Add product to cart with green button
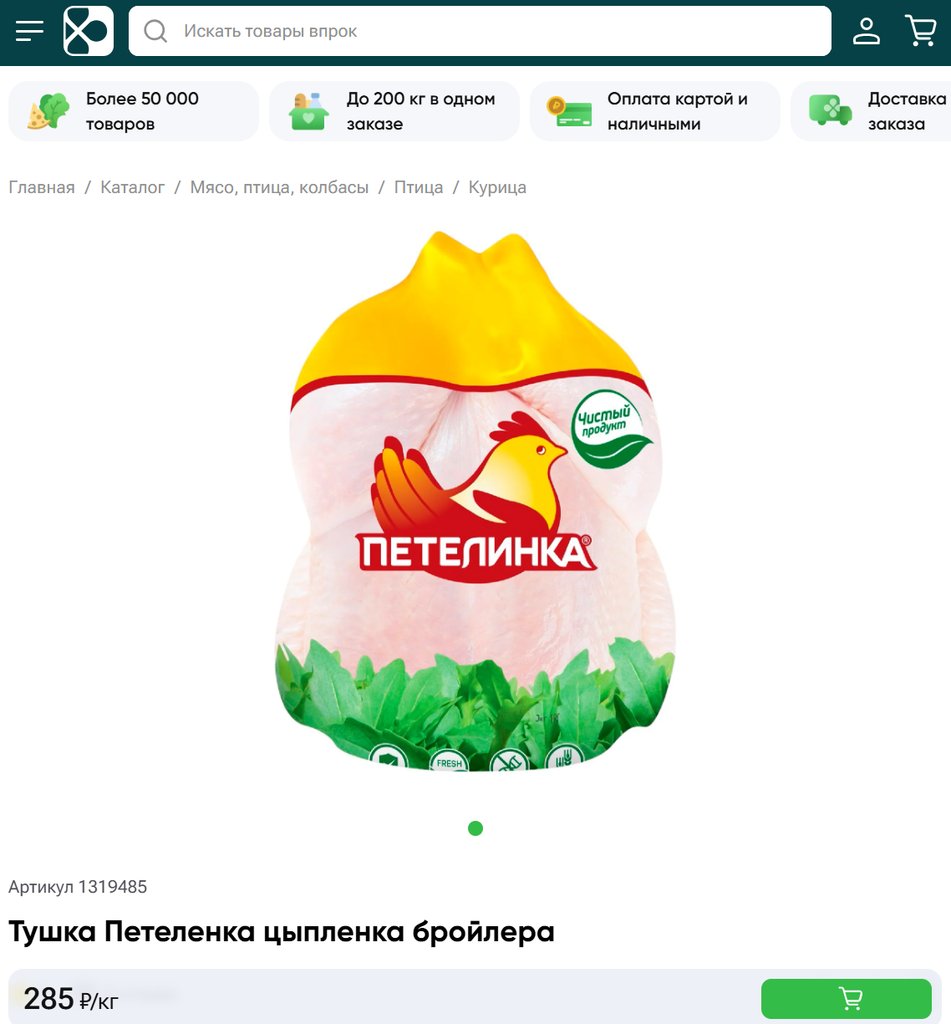The image size is (951, 1024). (846, 999)
